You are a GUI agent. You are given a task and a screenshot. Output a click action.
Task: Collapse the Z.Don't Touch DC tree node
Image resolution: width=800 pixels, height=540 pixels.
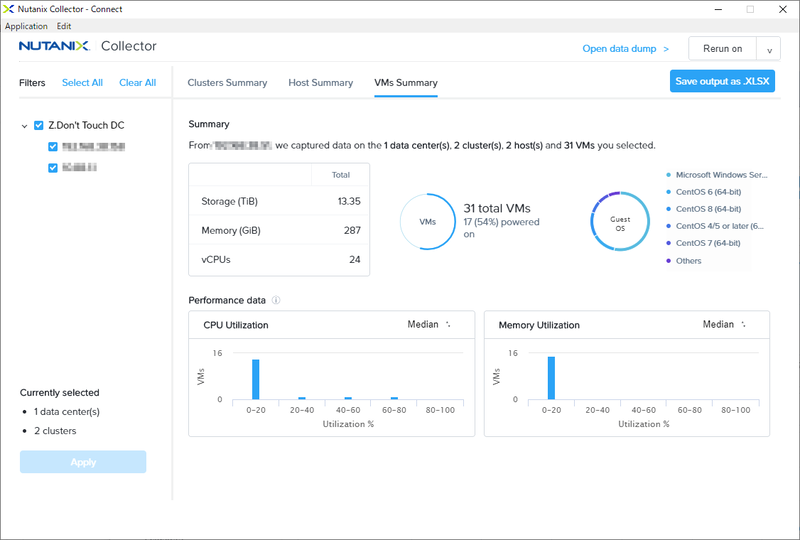24,126
